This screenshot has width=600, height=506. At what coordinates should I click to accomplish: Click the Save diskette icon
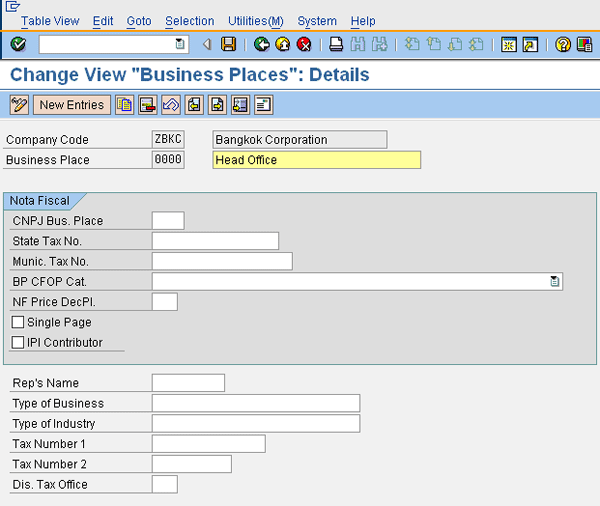[229, 44]
